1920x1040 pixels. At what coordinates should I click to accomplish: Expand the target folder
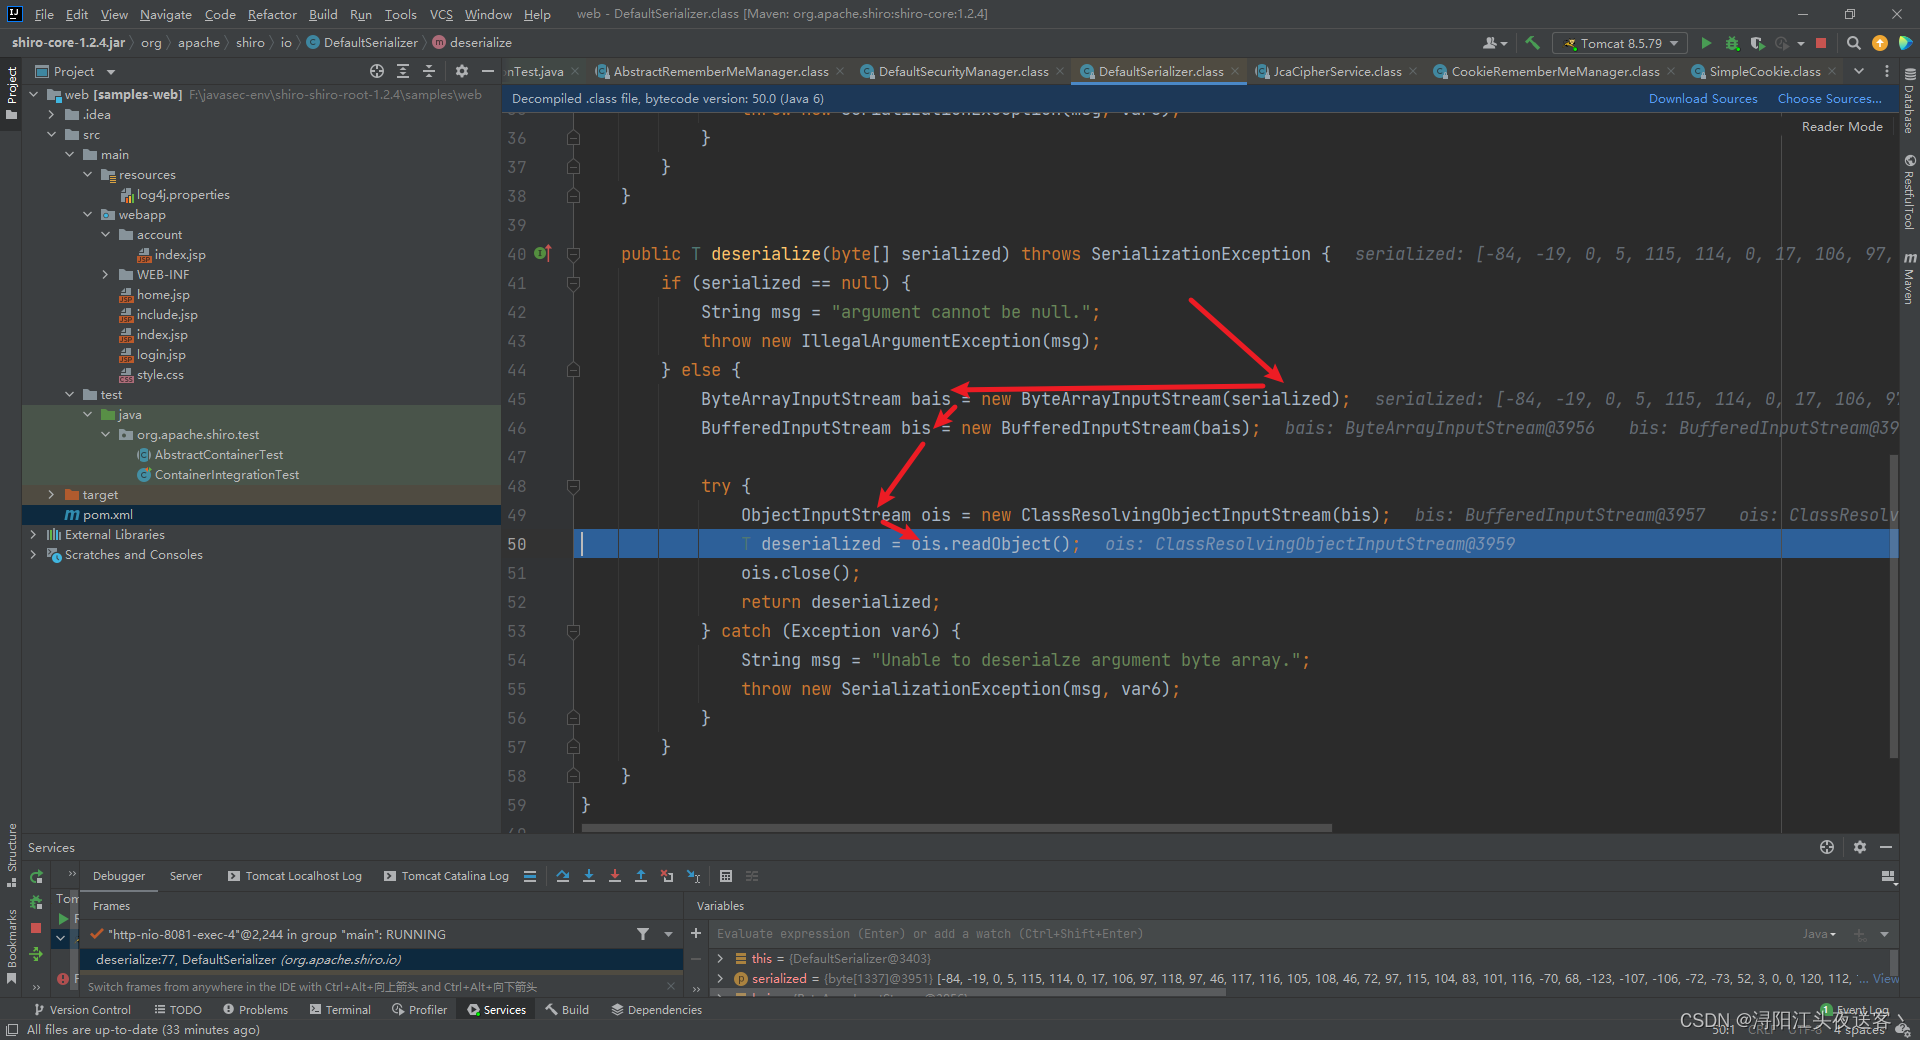coord(51,494)
